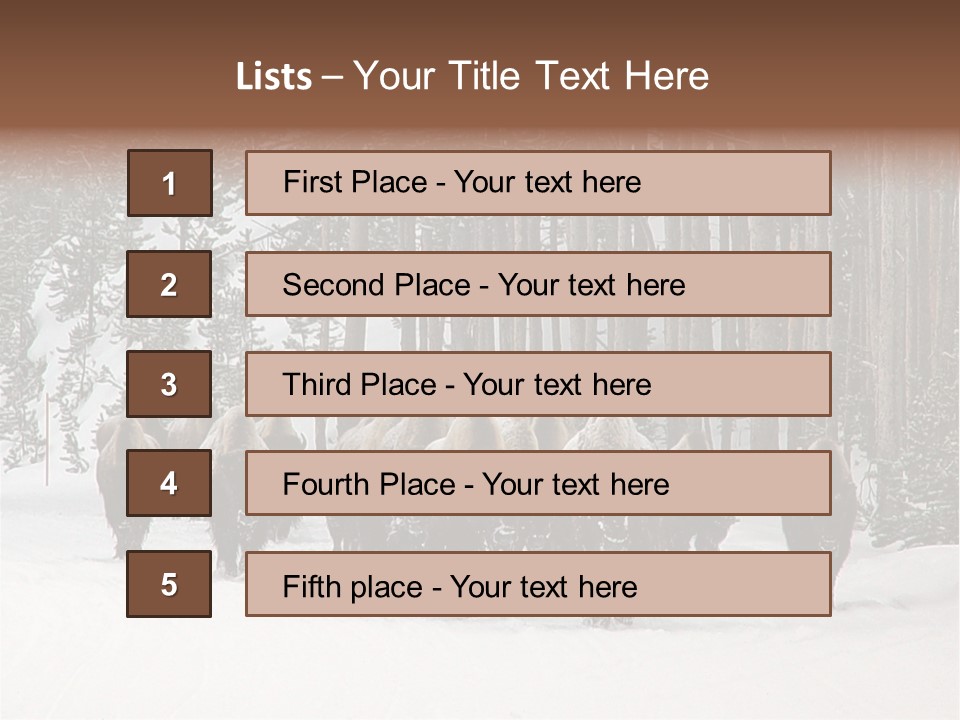This screenshot has height=720, width=960.
Task: Select the First Place text bar
Action: coord(538,183)
